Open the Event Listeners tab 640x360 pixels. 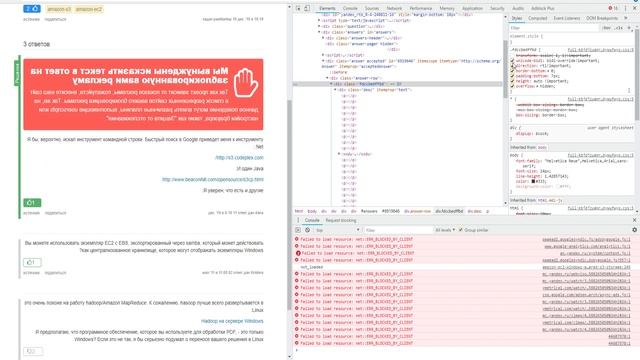[x=567, y=18]
